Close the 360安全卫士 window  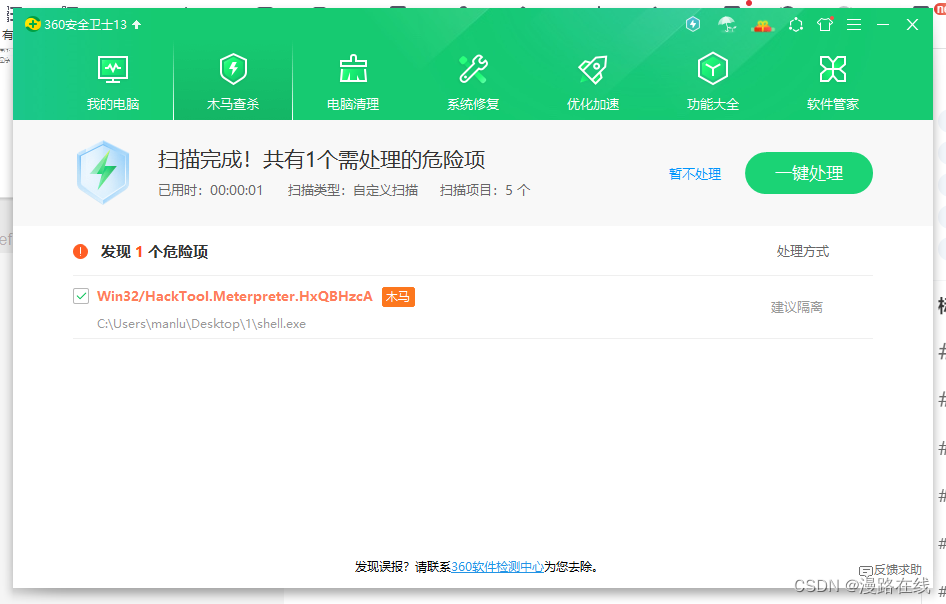[x=912, y=25]
